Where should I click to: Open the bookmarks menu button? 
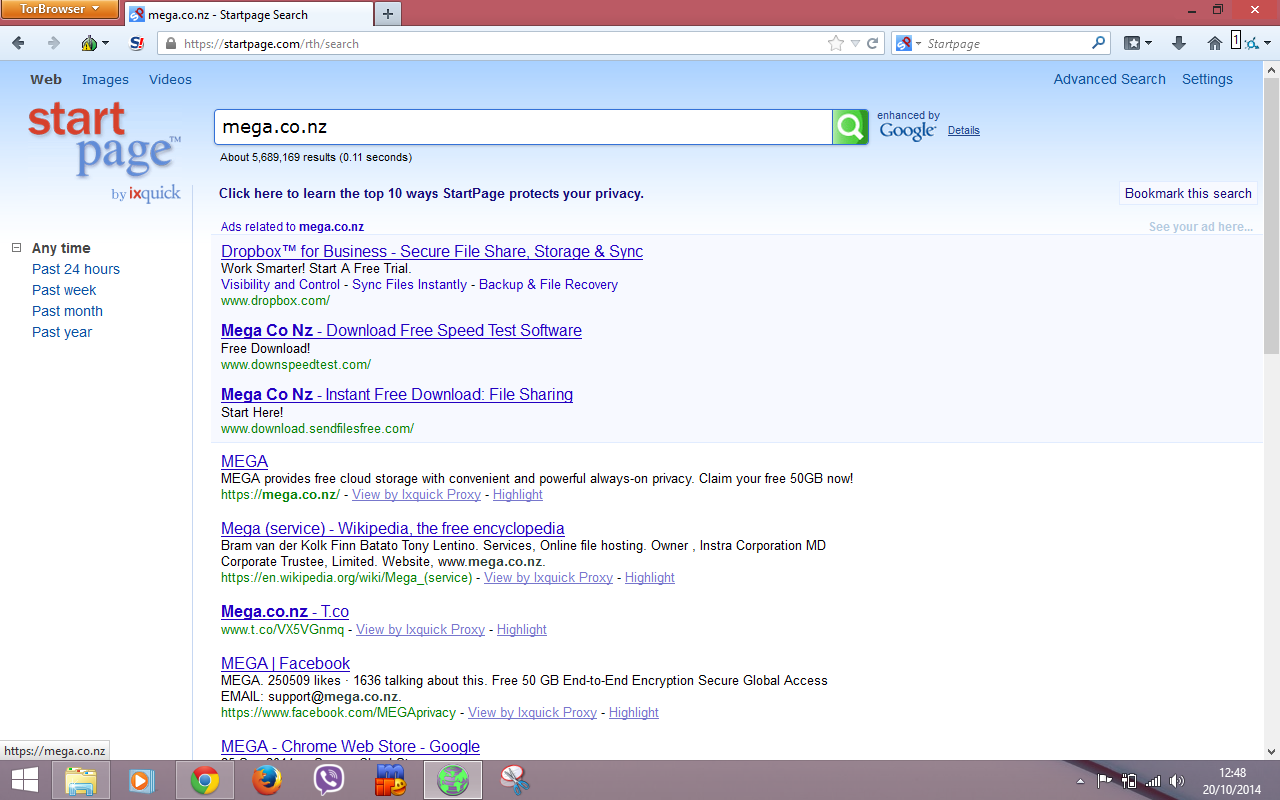(x=1138, y=43)
